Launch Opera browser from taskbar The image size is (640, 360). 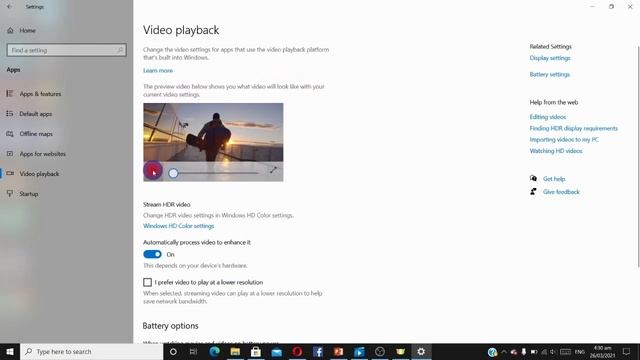[x=297, y=351]
